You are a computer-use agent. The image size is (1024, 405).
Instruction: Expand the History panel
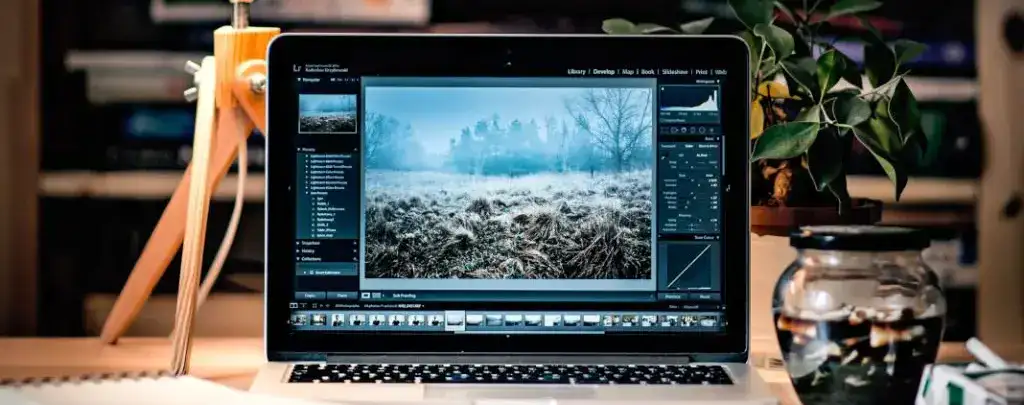click(x=299, y=250)
